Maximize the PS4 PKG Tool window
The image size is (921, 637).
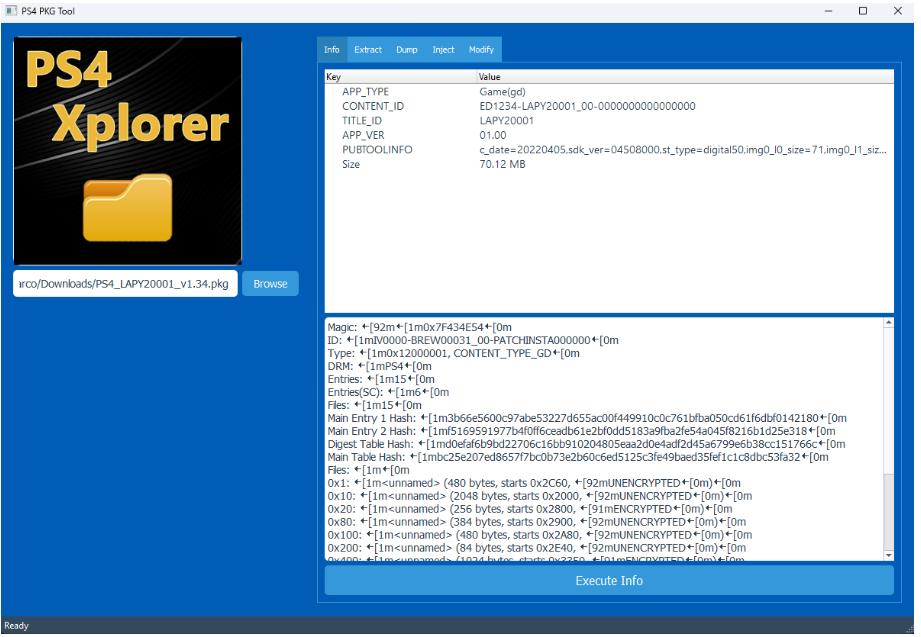point(862,11)
